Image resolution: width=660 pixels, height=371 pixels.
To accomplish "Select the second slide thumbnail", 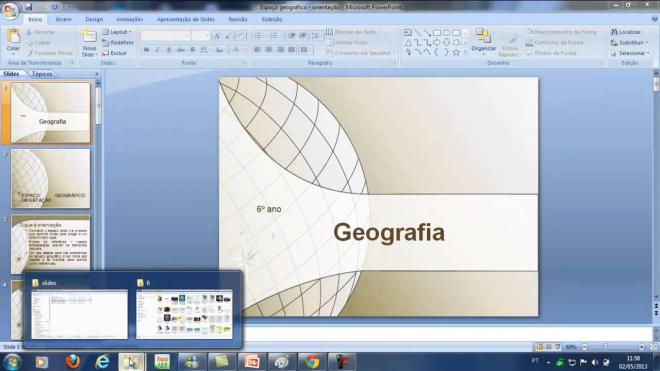I will [51, 179].
